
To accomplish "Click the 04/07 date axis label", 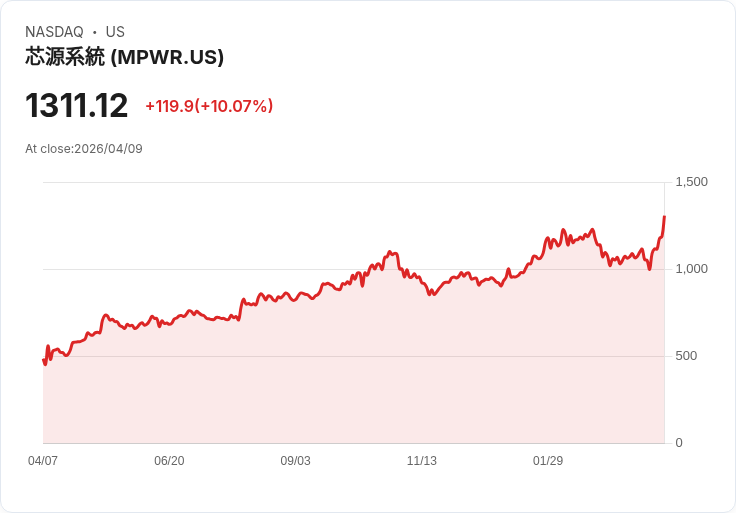I will [43, 460].
